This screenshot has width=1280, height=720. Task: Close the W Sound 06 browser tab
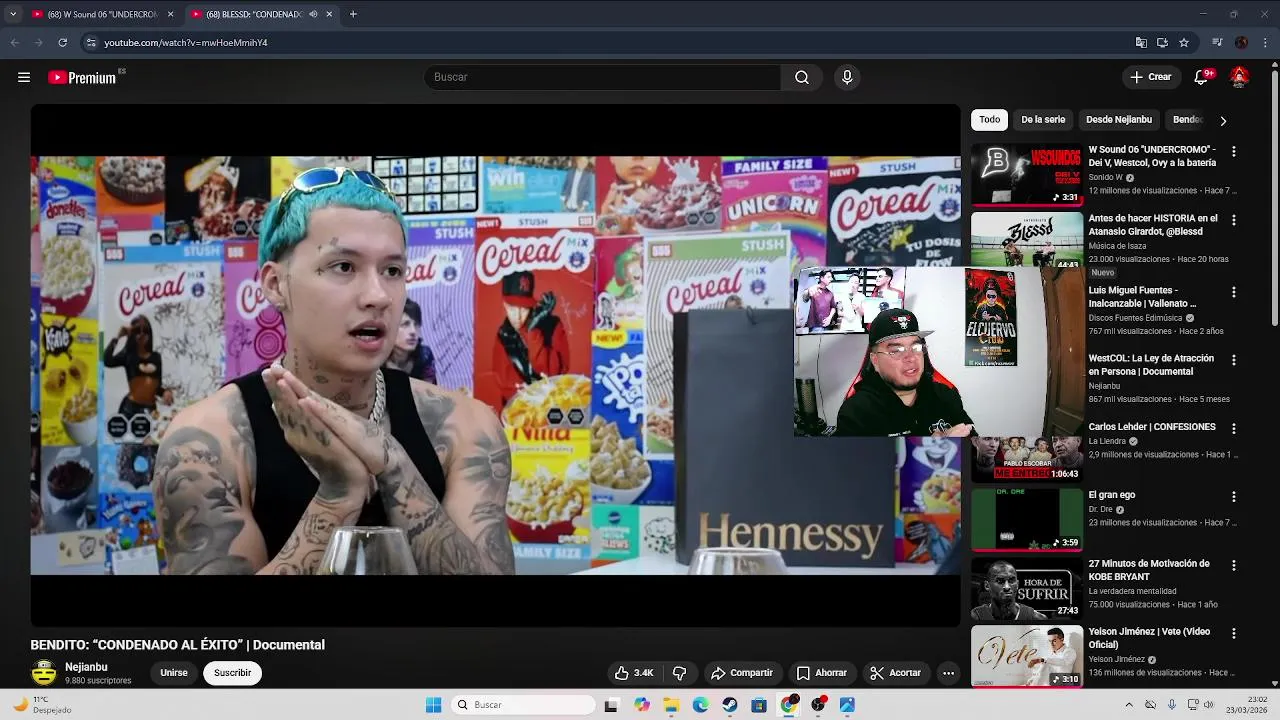click(170, 14)
